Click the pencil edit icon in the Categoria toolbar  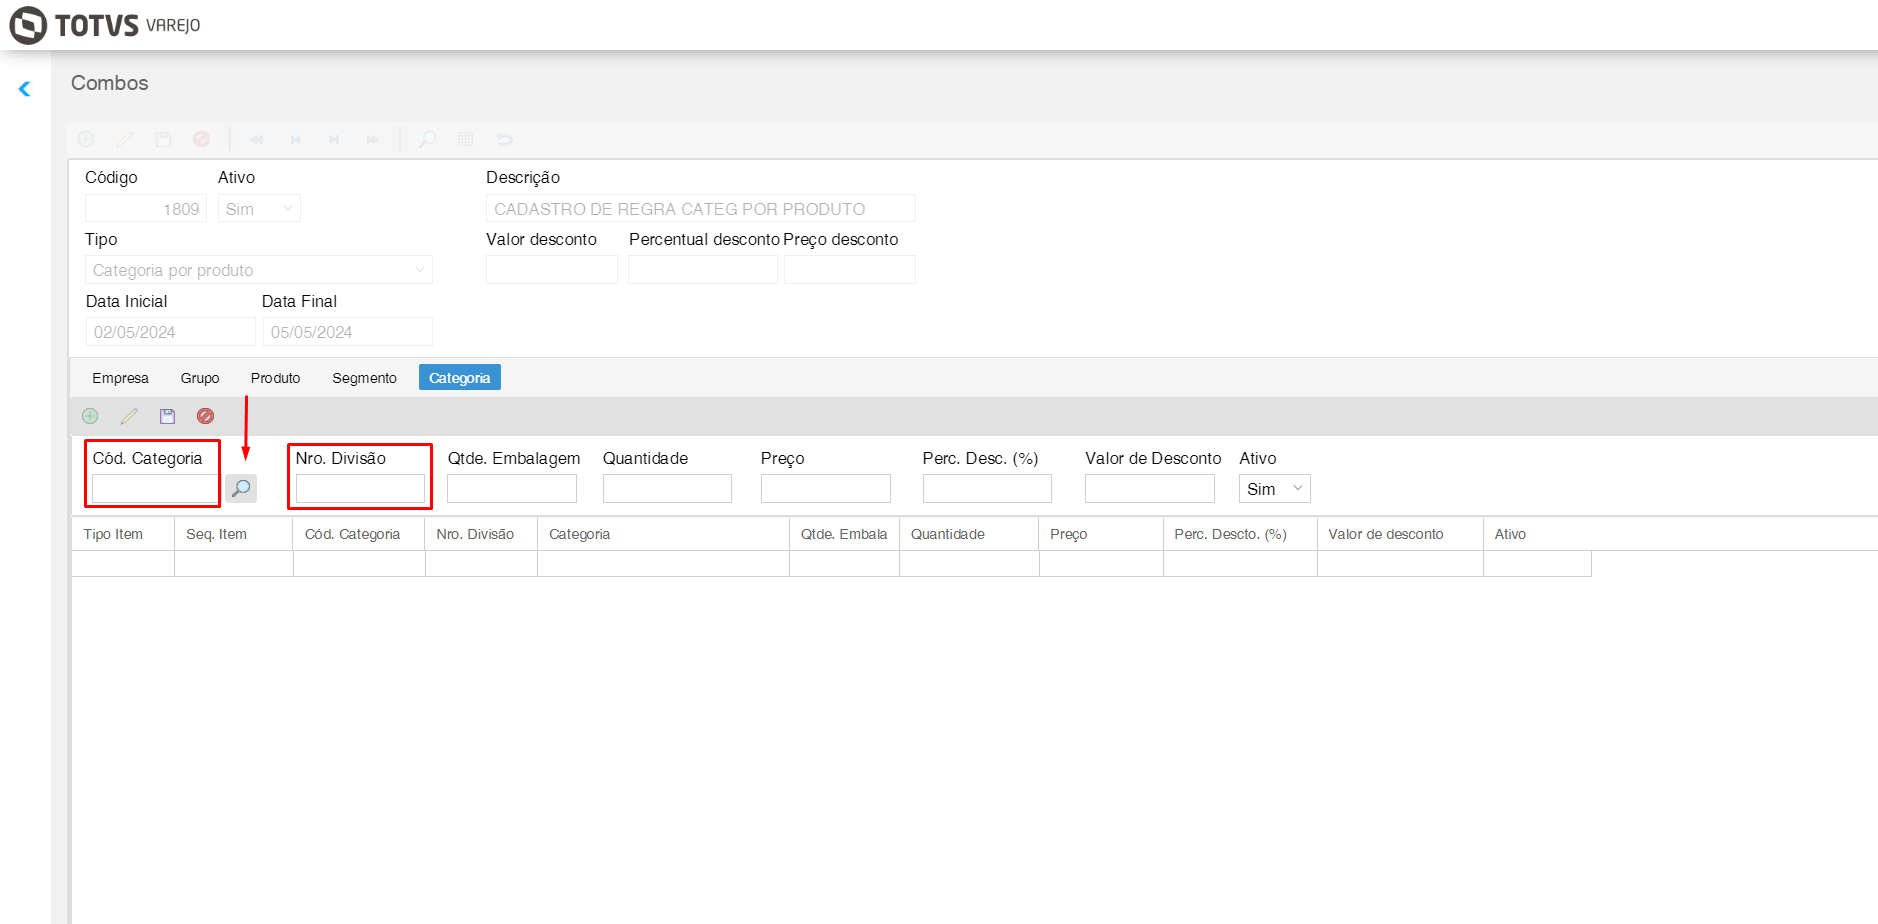[129, 416]
